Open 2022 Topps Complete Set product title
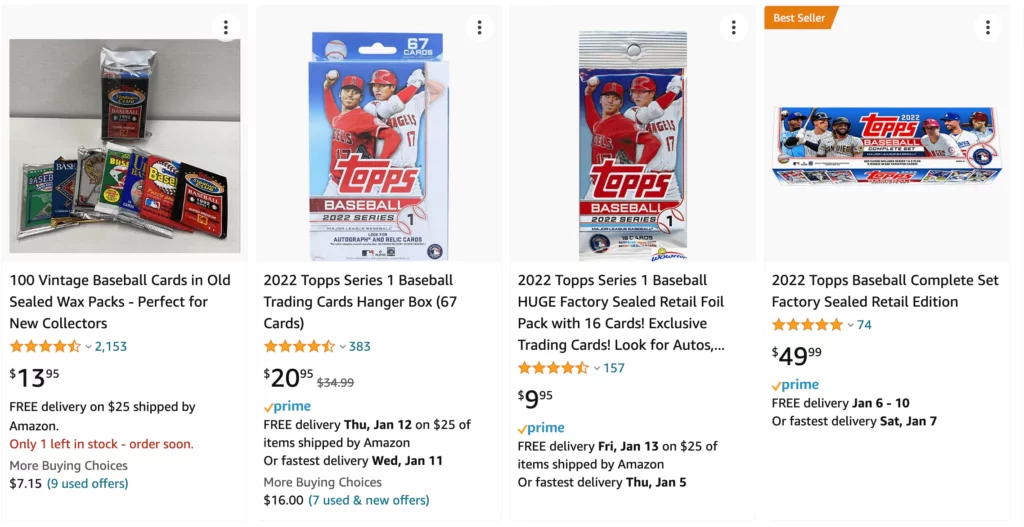This screenshot has width=1024, height=527. pyautogui.click(x=885, y=291)
